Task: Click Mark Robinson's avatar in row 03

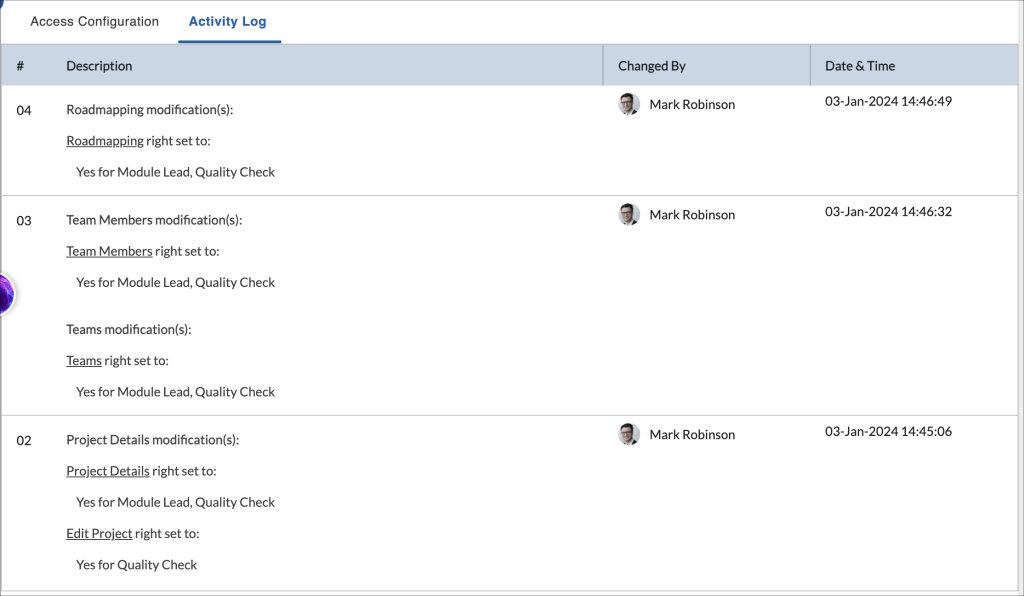Action: (628, 214)
